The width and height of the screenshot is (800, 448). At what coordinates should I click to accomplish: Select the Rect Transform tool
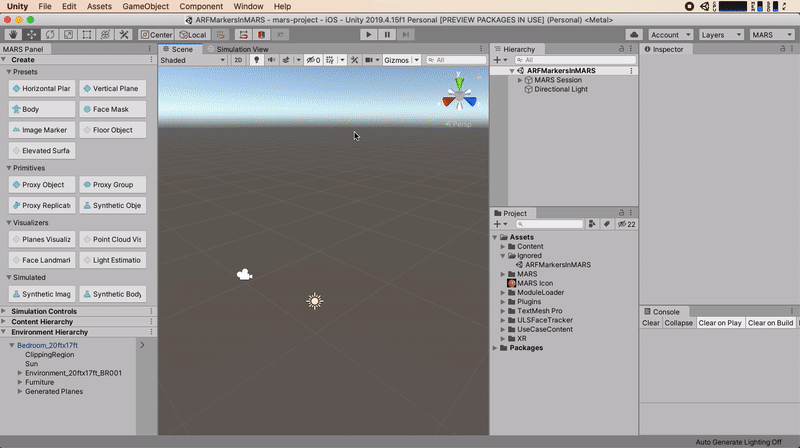pyautogui.click(x=87, y=34)
